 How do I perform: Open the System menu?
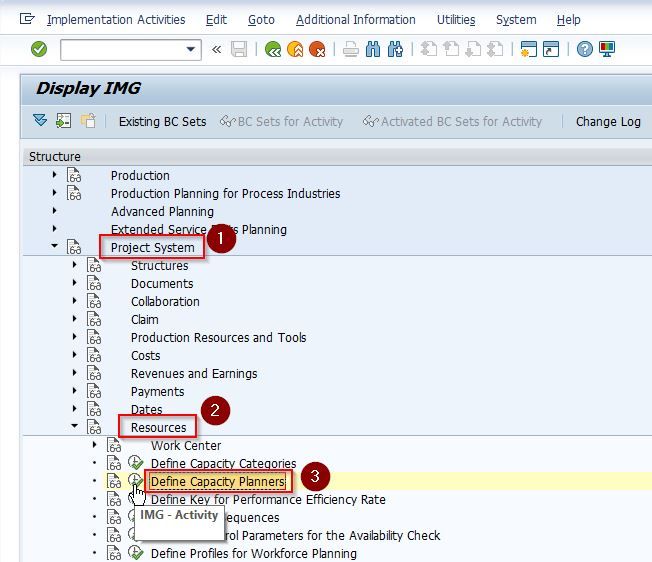516,20
